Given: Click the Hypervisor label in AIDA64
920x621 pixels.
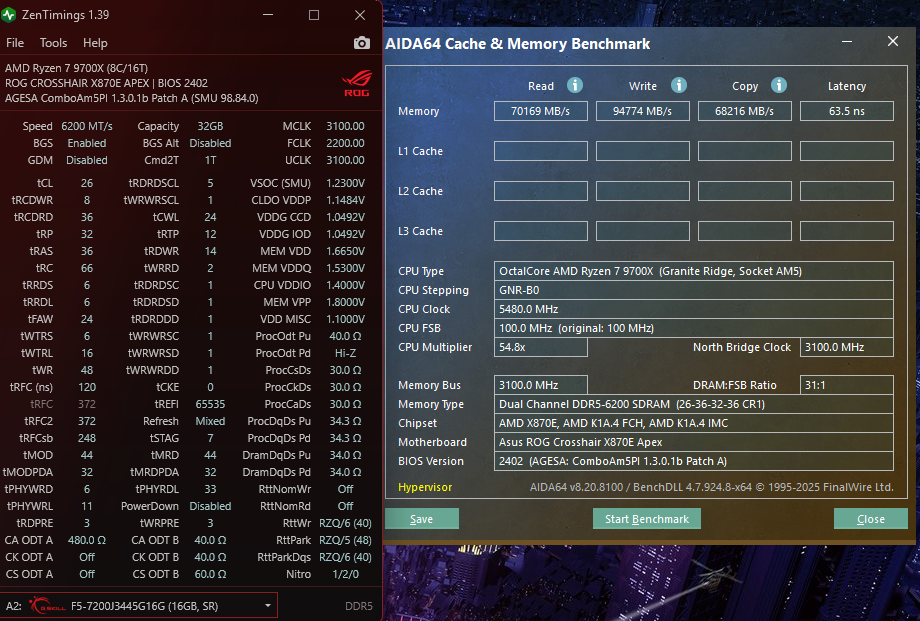Looking at the screenshot, I should tap(425, 487).
